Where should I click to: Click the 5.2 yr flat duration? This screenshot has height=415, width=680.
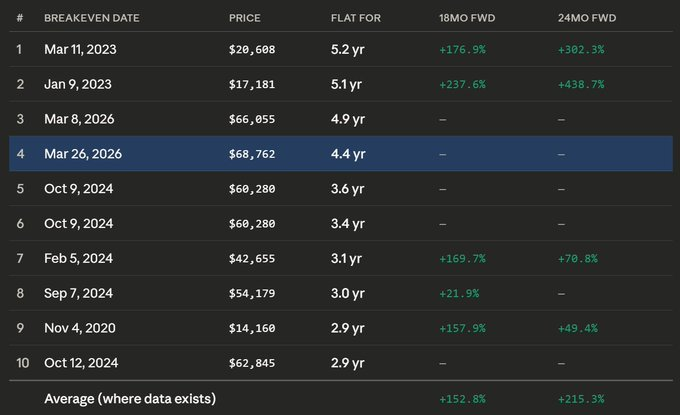point(348,49)
